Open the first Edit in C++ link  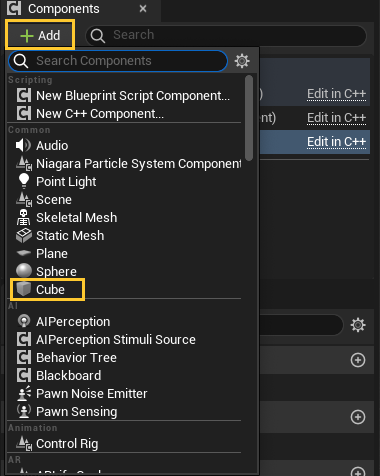tap(336, 94)
